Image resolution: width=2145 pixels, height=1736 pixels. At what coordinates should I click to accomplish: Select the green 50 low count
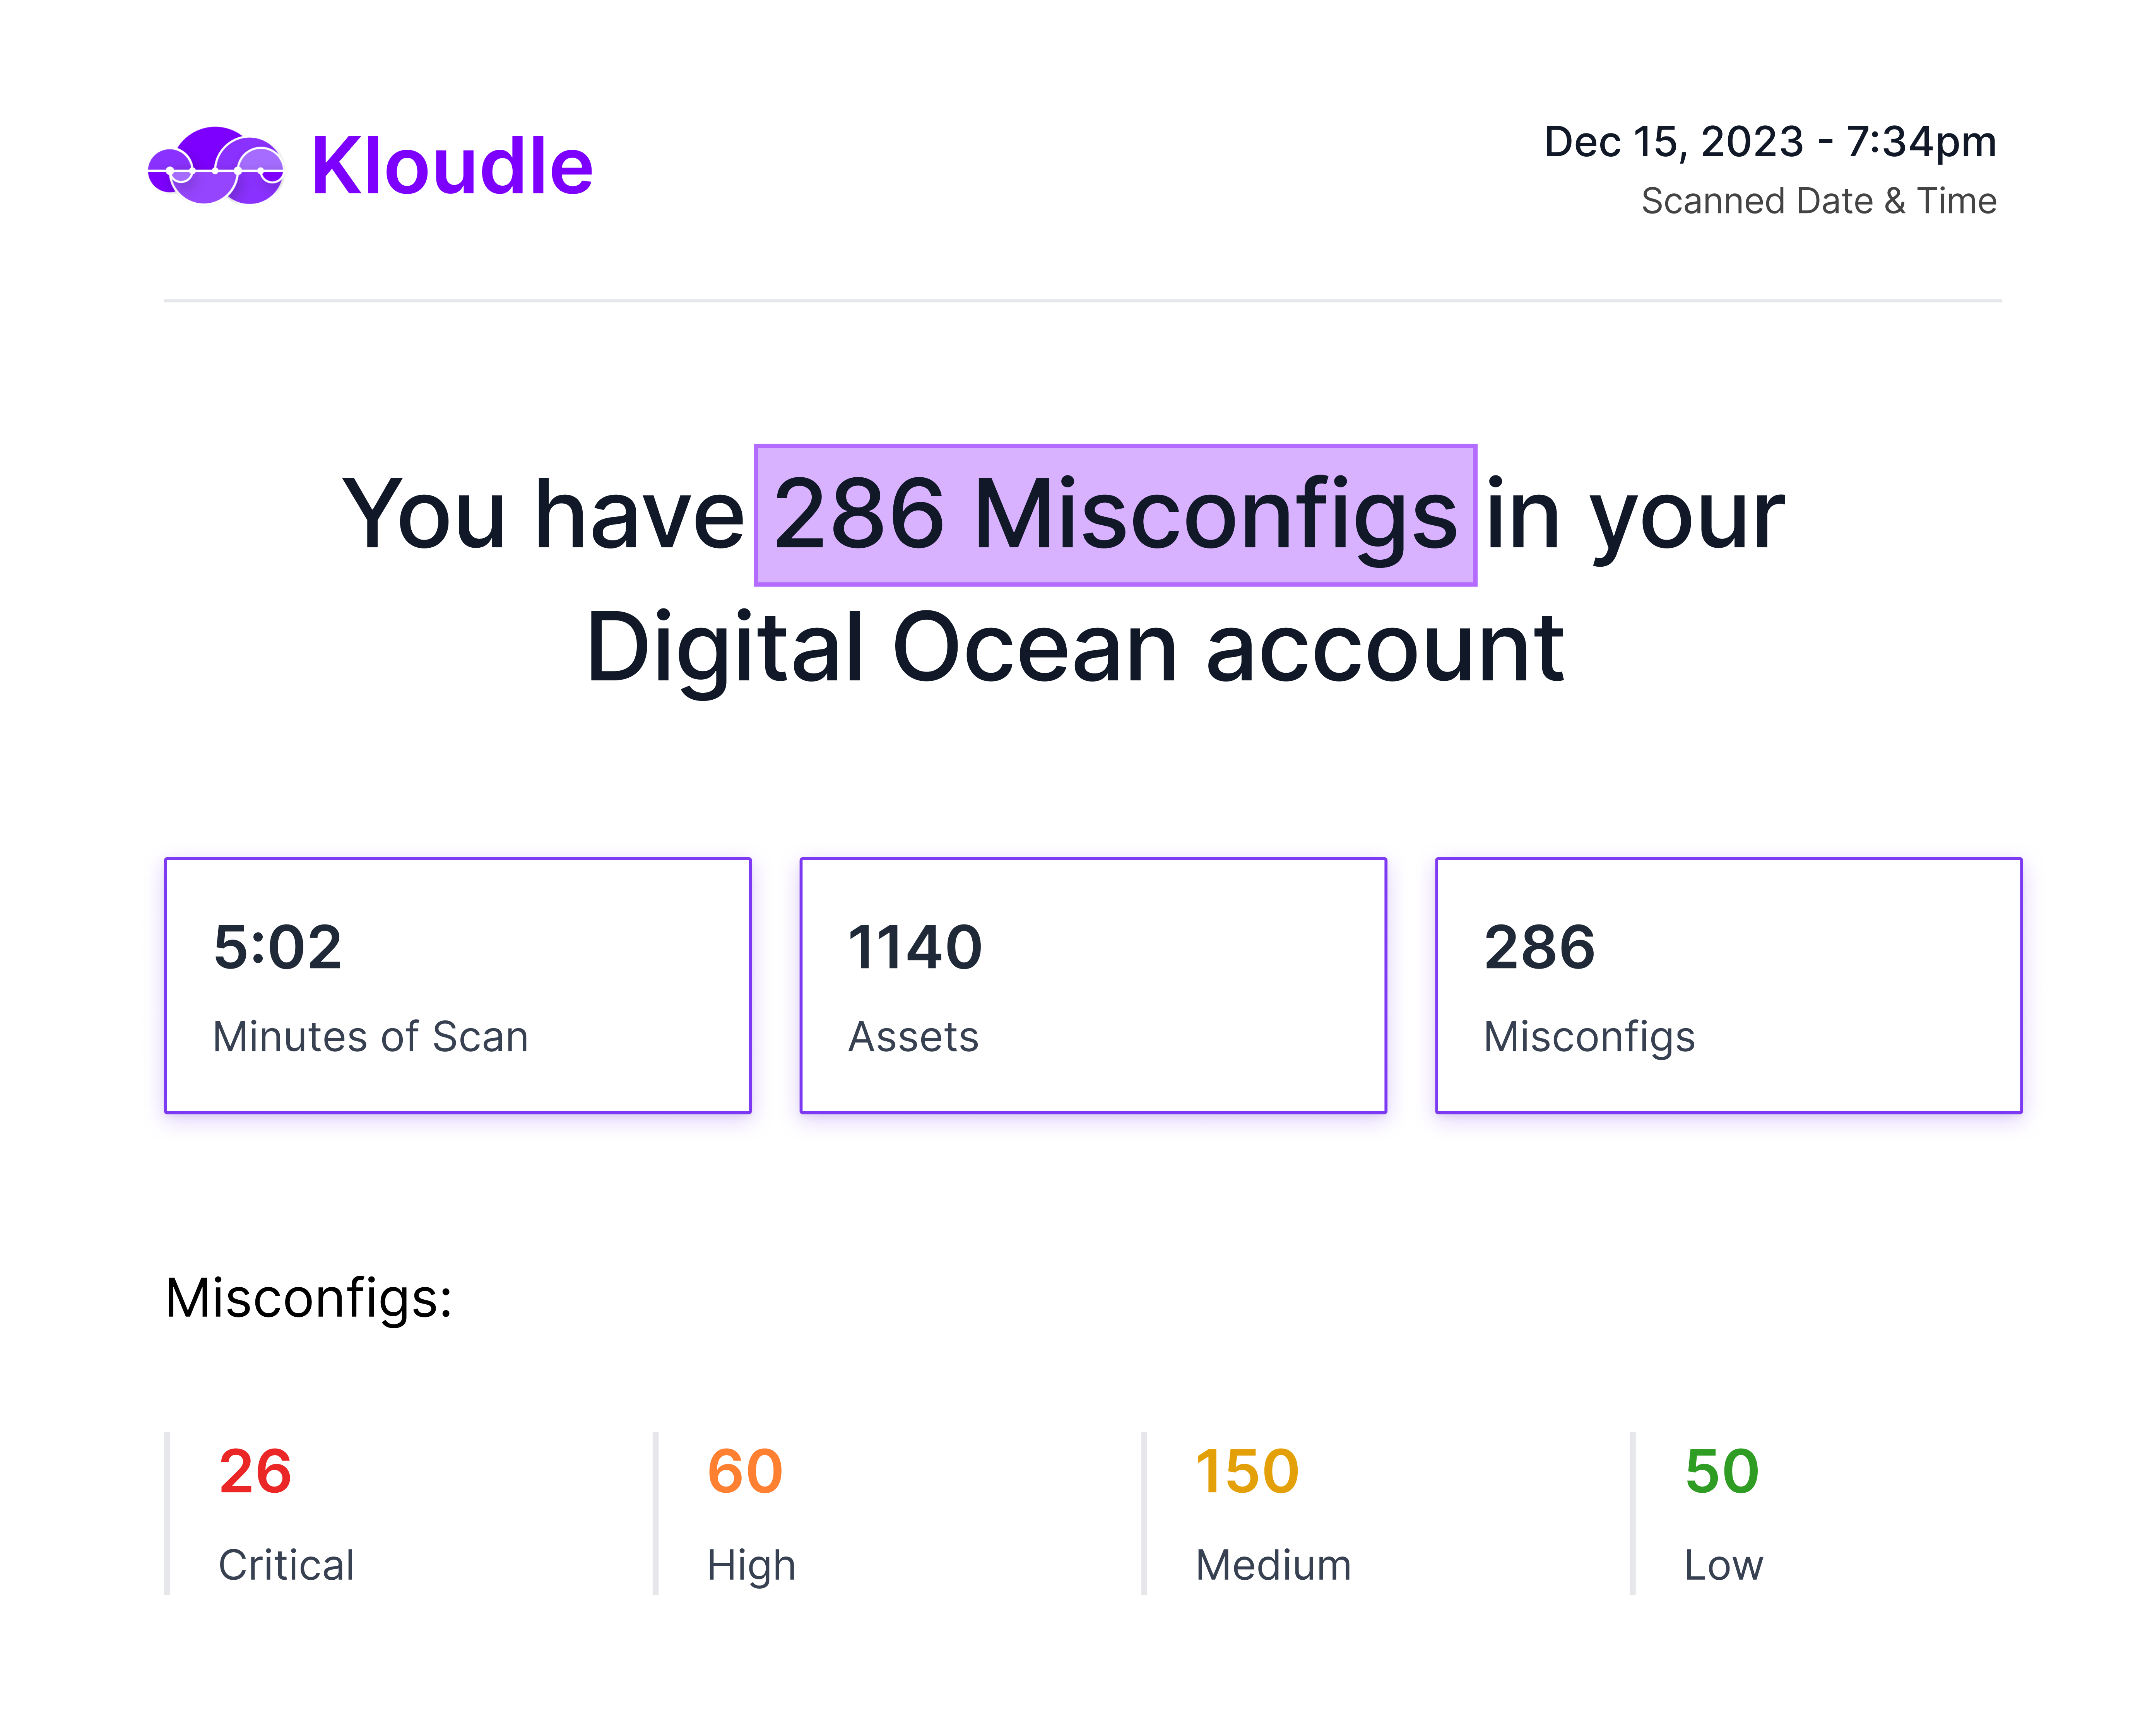coord(1721,1472)
